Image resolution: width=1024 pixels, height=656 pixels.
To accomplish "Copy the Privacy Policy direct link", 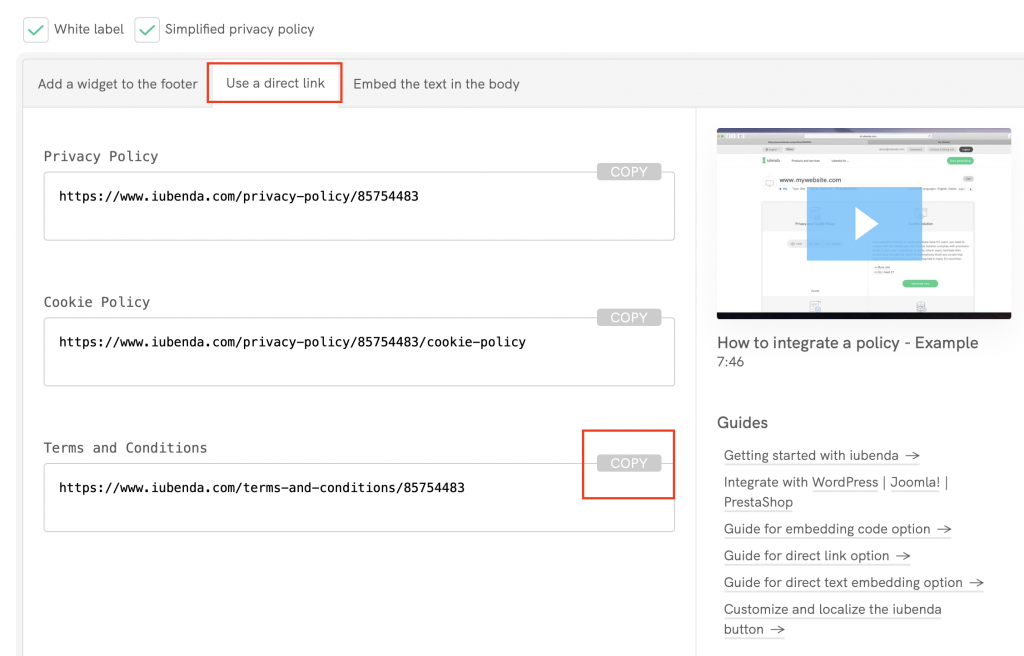I will pyautogui.click(x=628, y=171).
